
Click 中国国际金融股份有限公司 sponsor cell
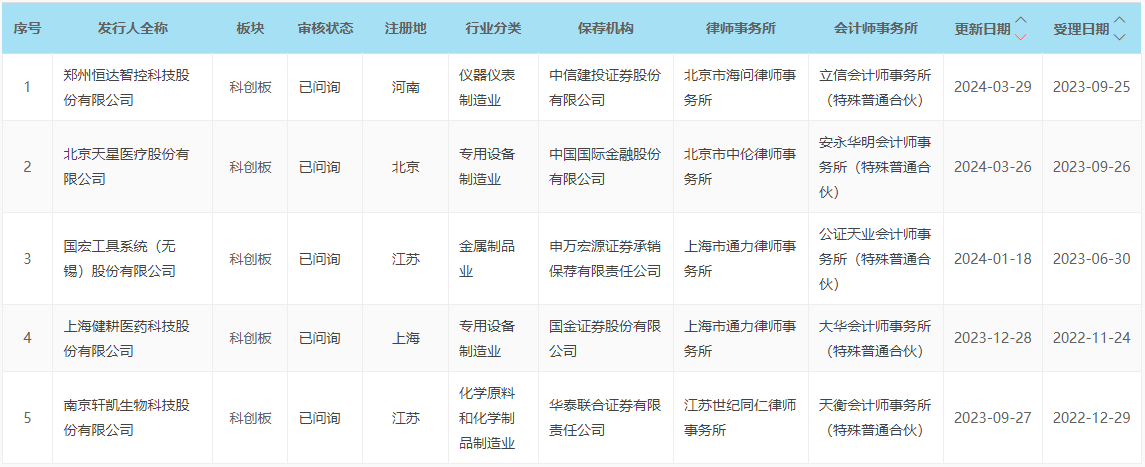605,167
